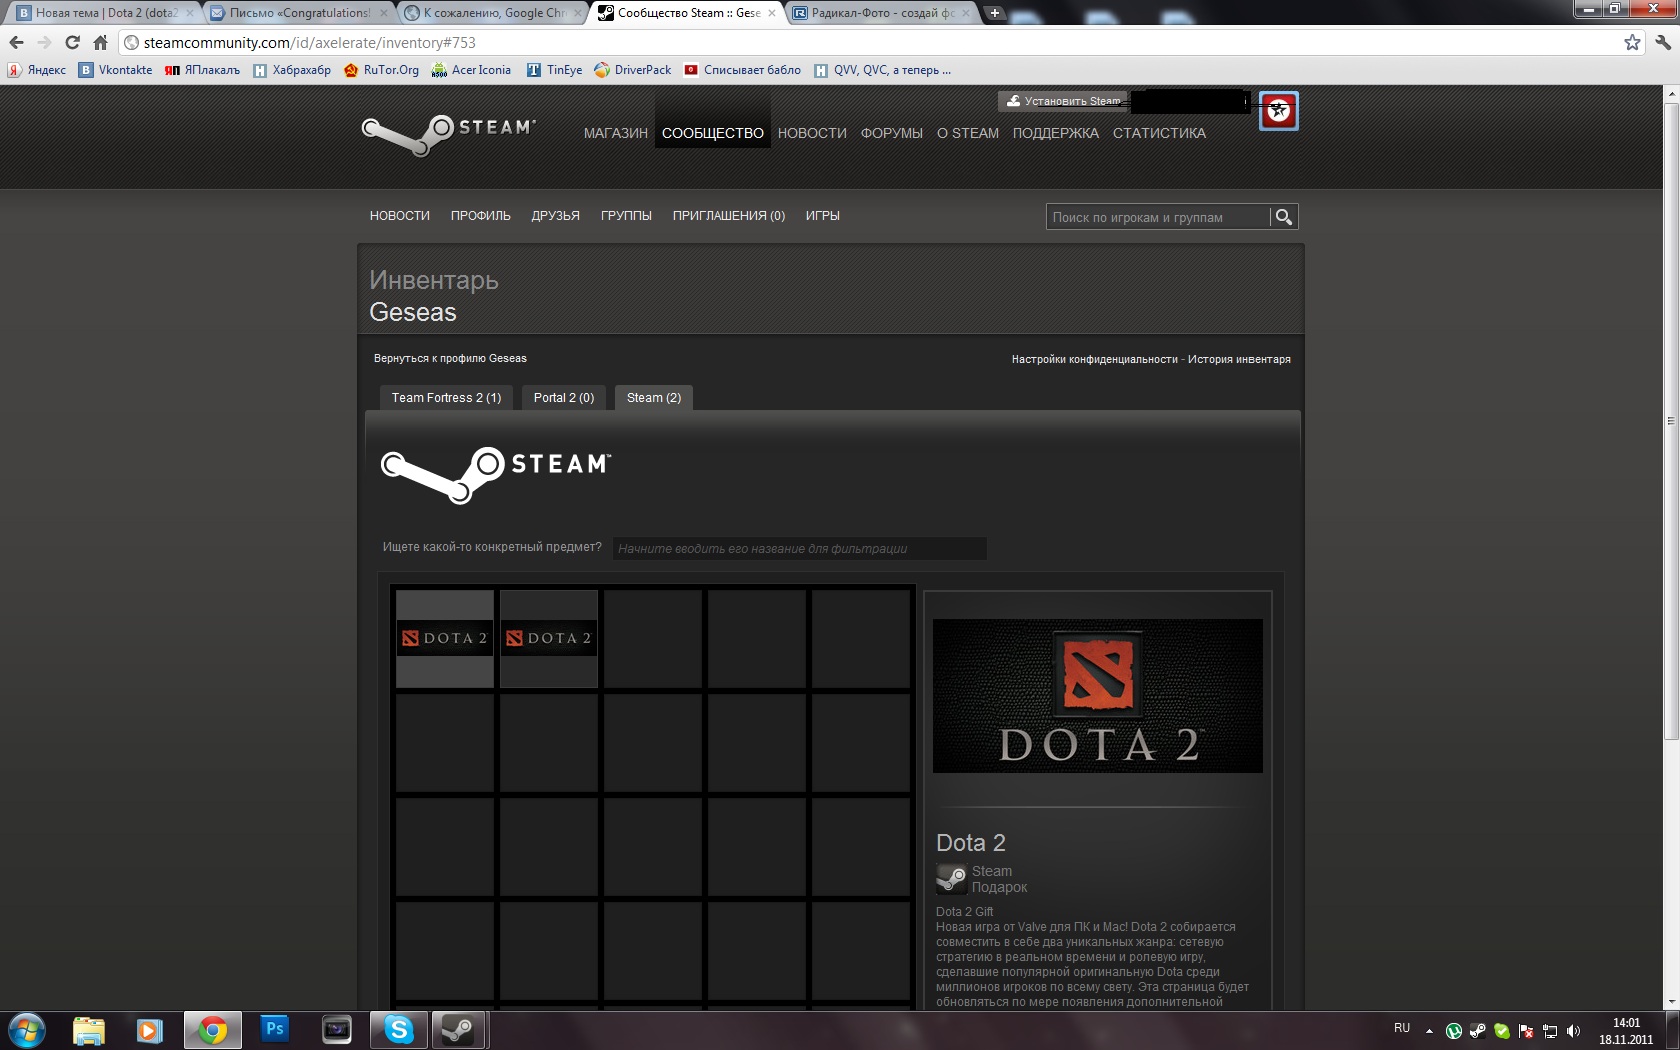Click the page vertical scrollbar thumb
The image size is (1680, 1050).
pos(1671,420)
